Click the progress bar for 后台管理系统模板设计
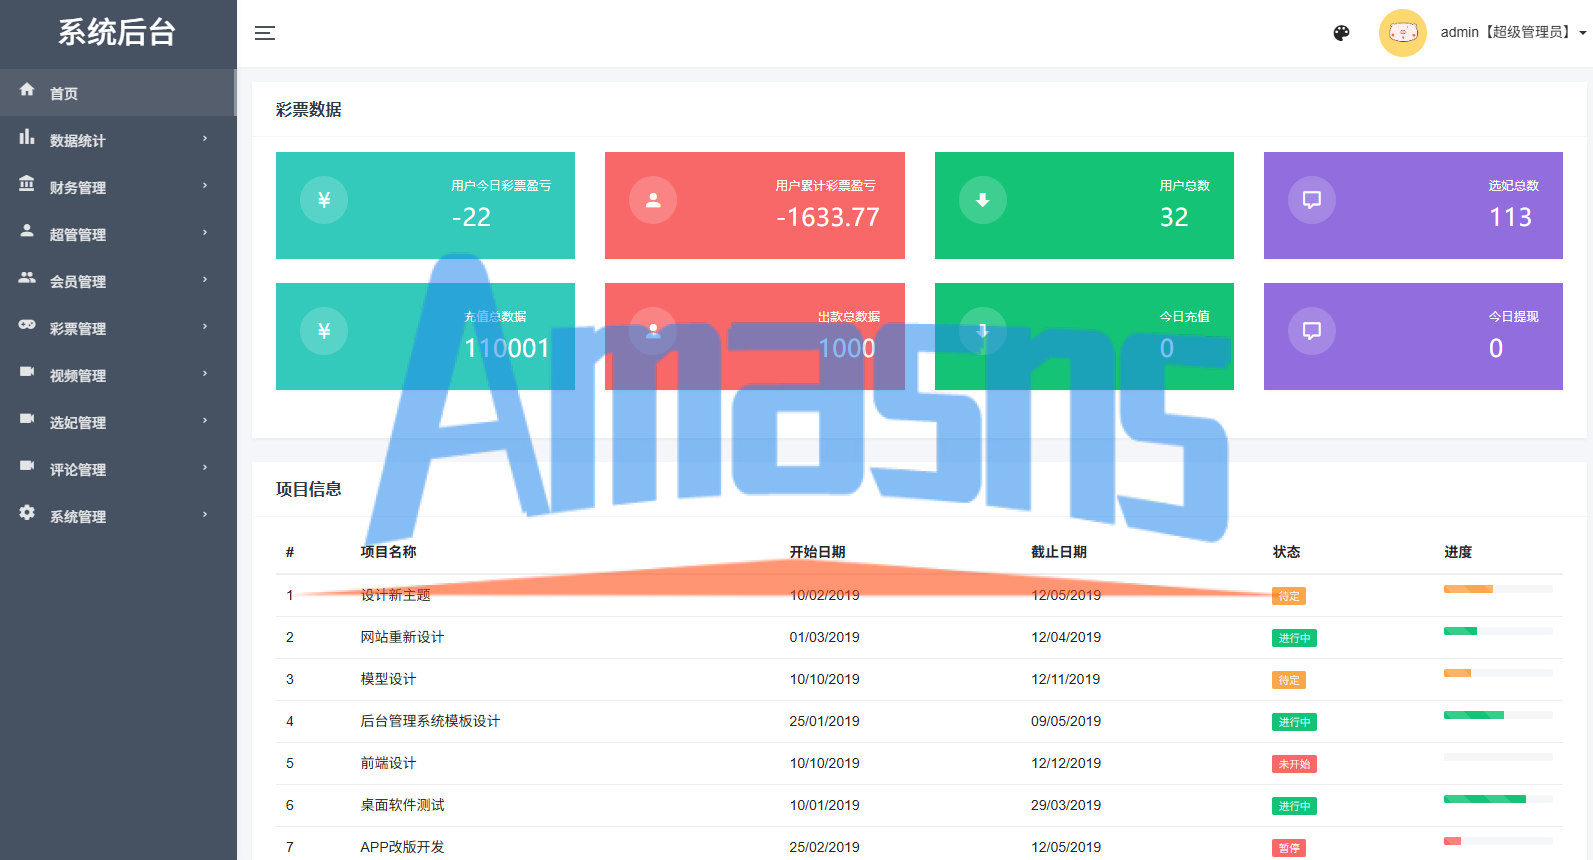The height and width of the screenshot is (860, 1593). point(1498,715)
